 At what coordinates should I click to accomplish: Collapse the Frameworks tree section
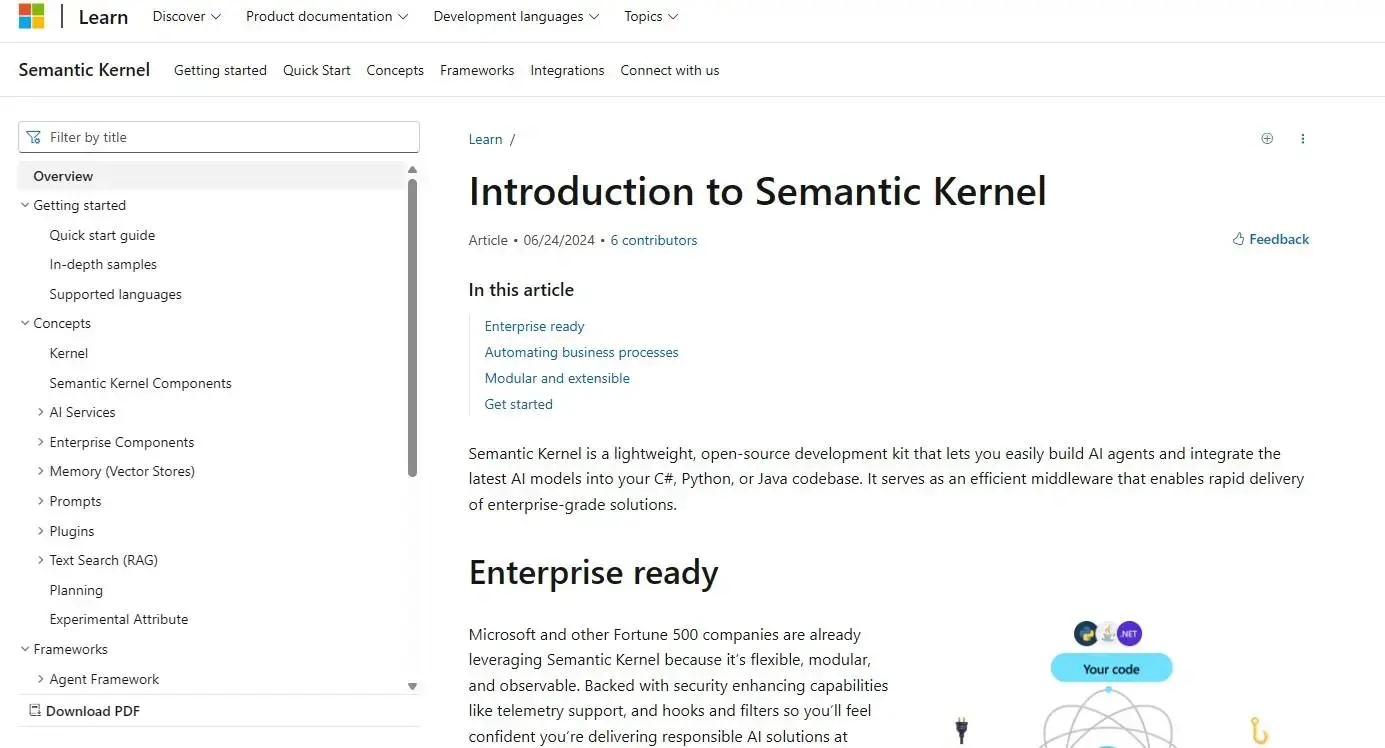tap(25, 649)
